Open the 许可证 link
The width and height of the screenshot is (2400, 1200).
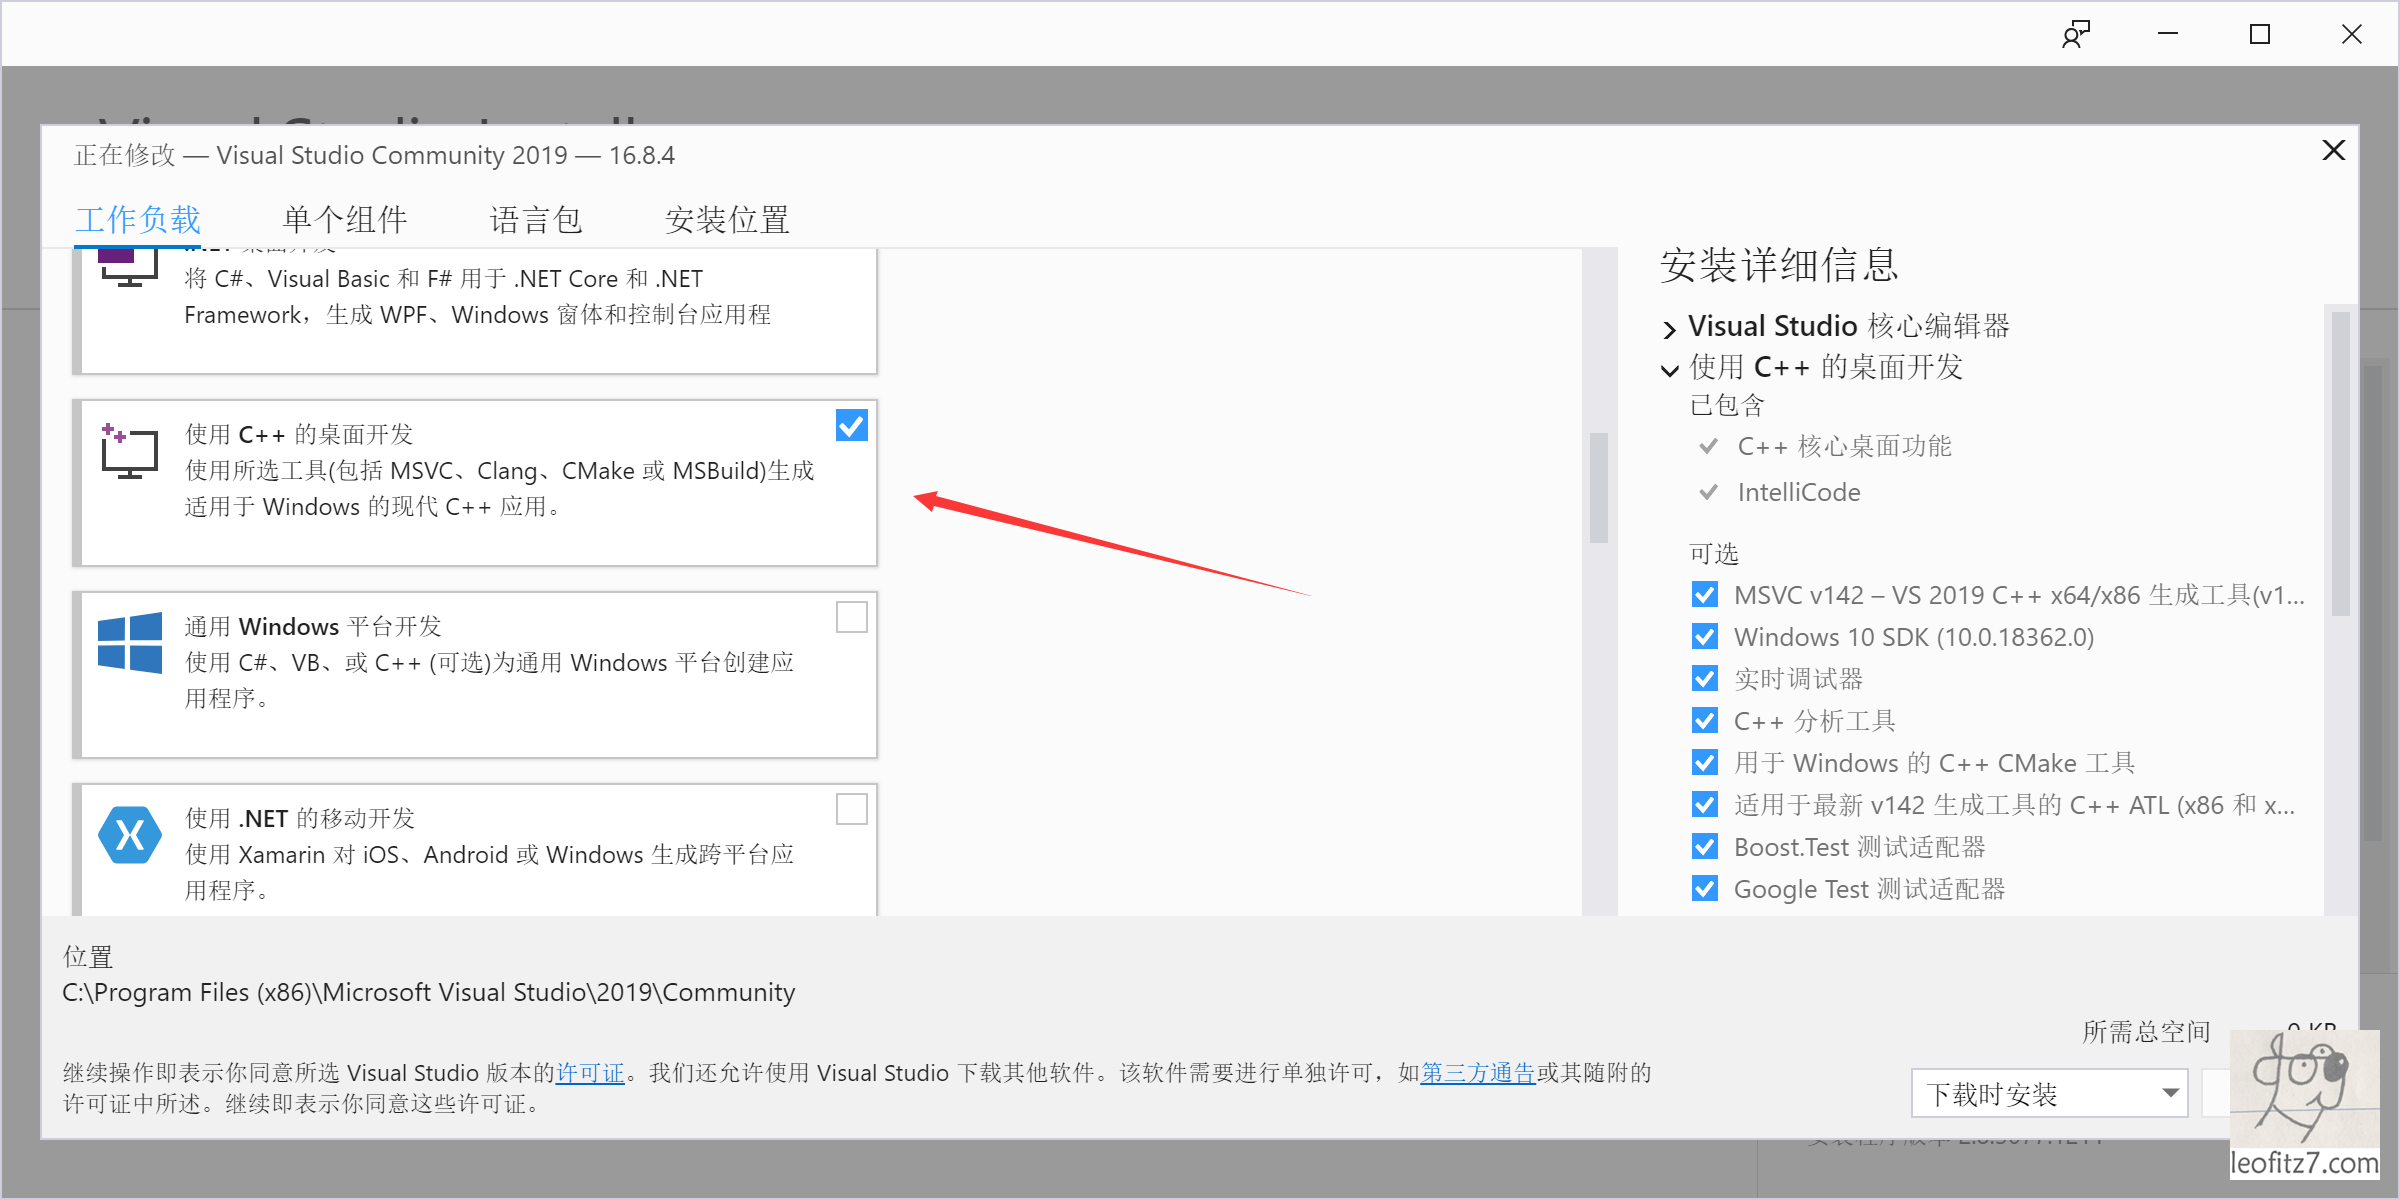[x=589, y=1072]
